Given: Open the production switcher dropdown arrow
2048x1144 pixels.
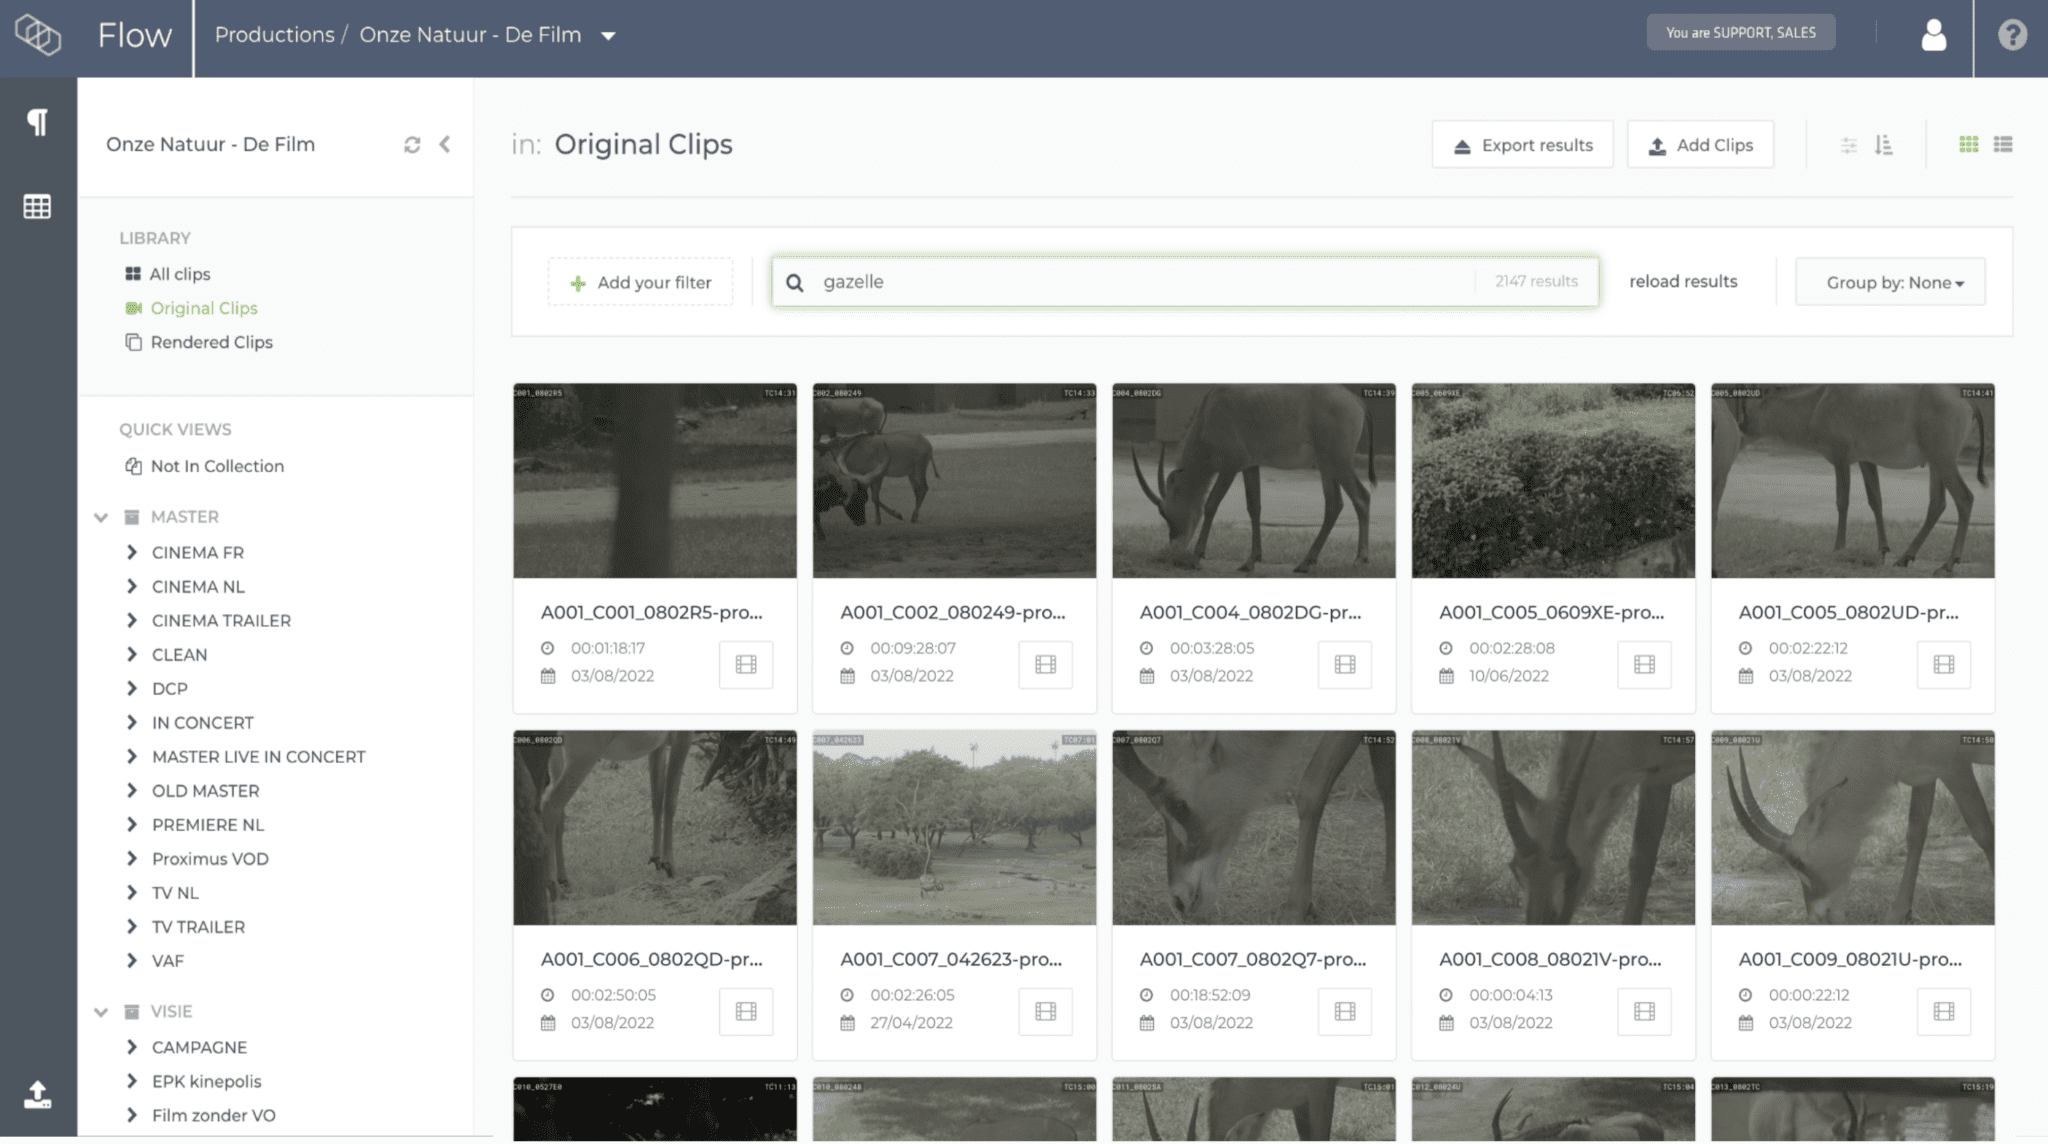Looking at the screenshot, I should click(610, 34).
